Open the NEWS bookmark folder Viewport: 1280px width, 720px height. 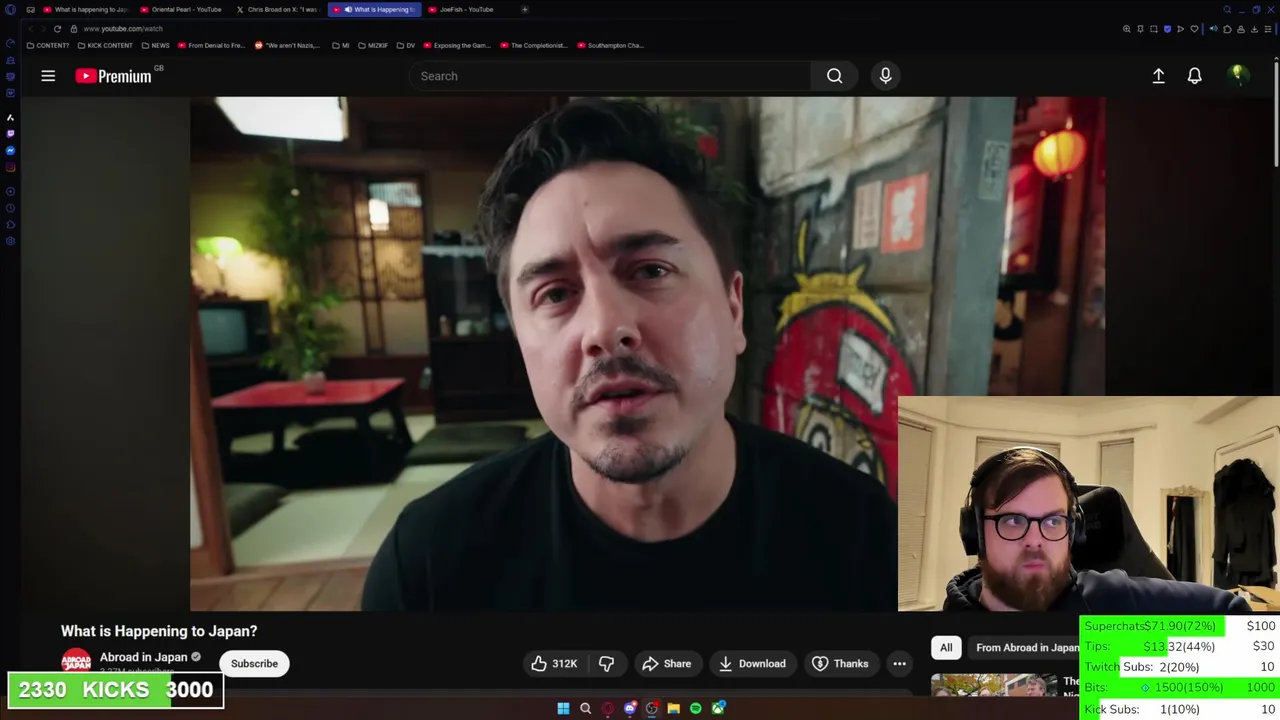click(x=155, y=45)
